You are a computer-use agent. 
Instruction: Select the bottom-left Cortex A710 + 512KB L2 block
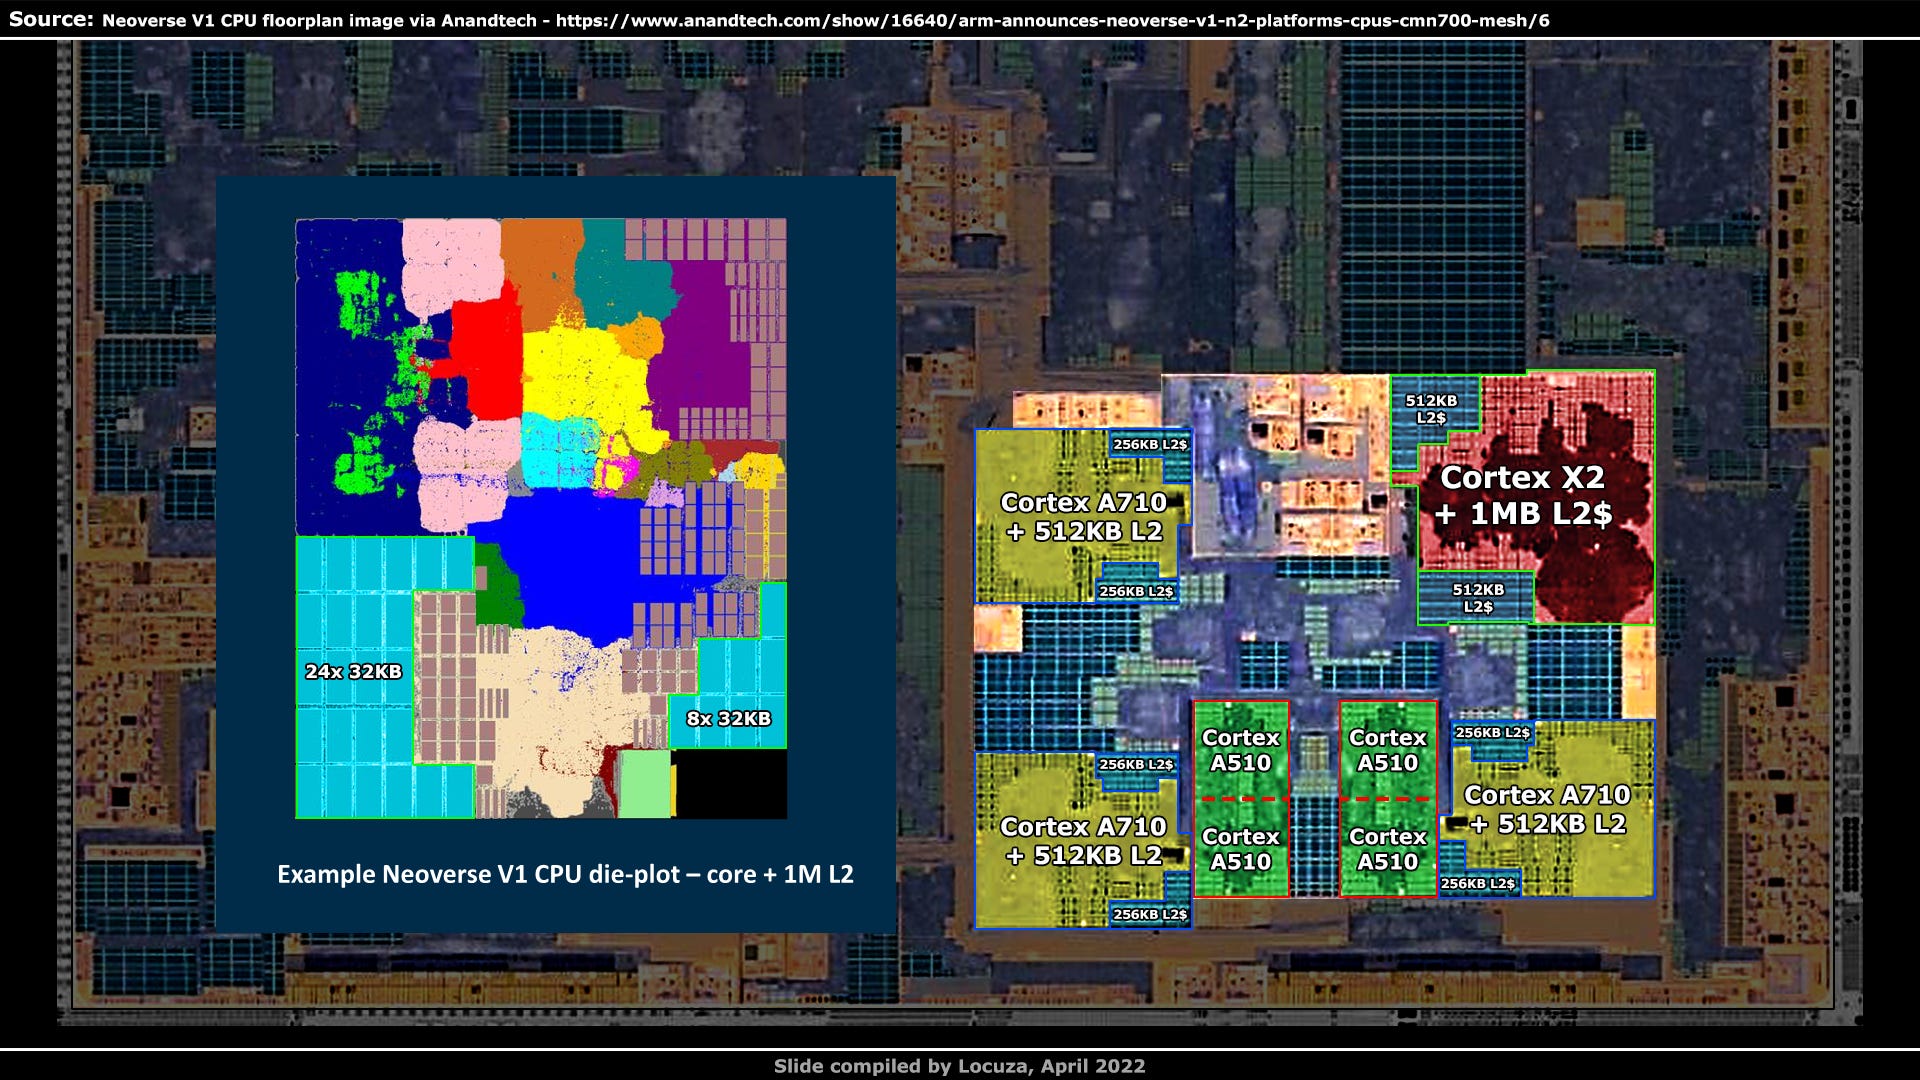point(1083,840)
